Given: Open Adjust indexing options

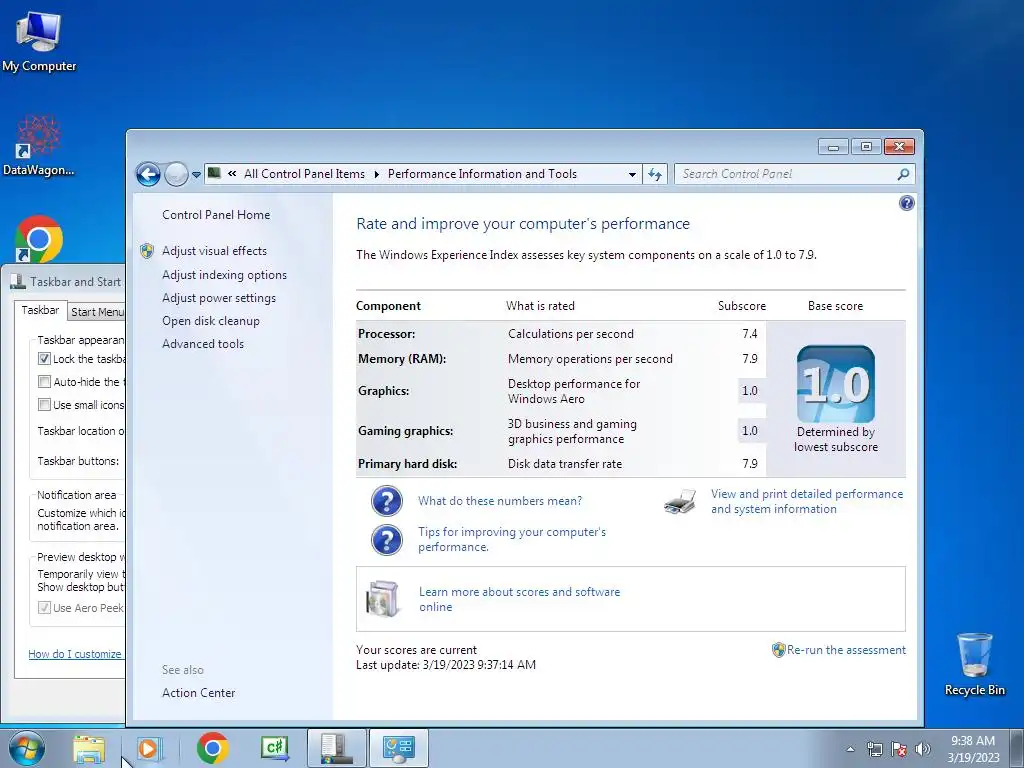Looking at the screenshot, I should [224, 275].
